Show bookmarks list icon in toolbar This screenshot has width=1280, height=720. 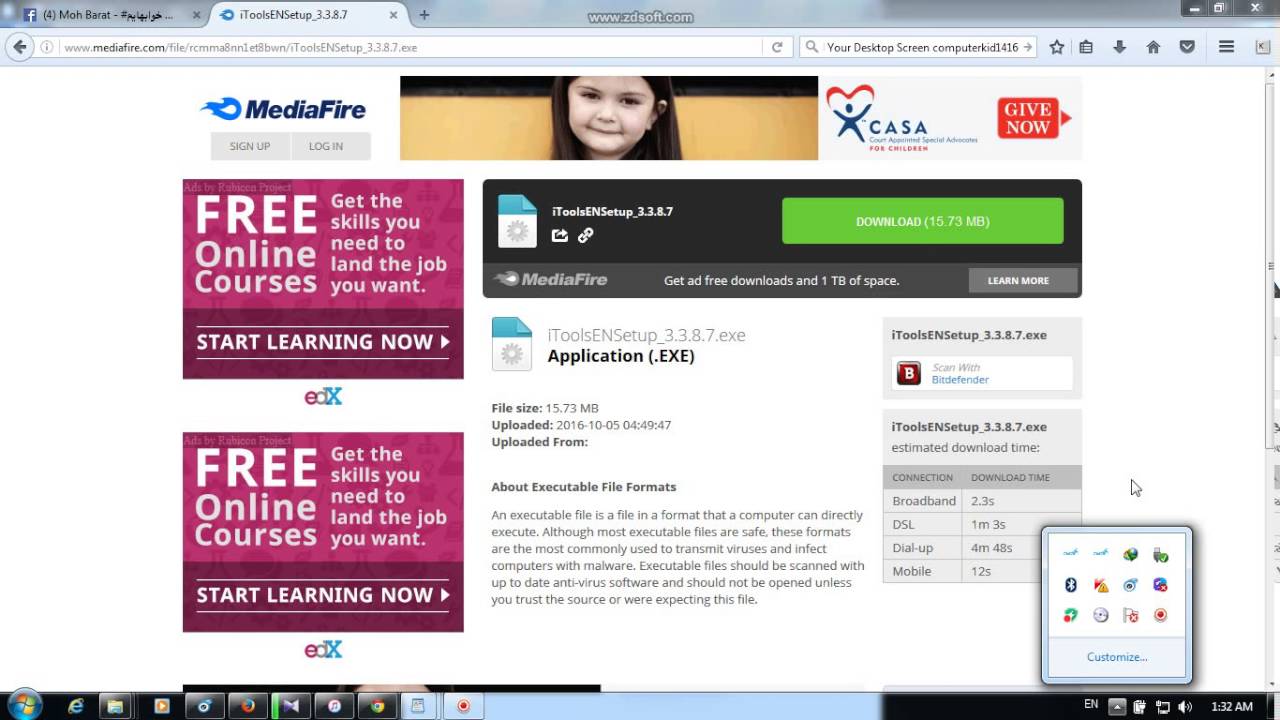pyautogui.click(x=1086, y=47)
